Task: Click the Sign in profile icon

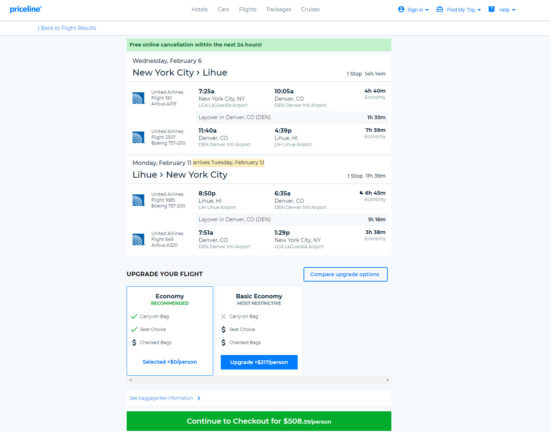Action: coord(401,9)
